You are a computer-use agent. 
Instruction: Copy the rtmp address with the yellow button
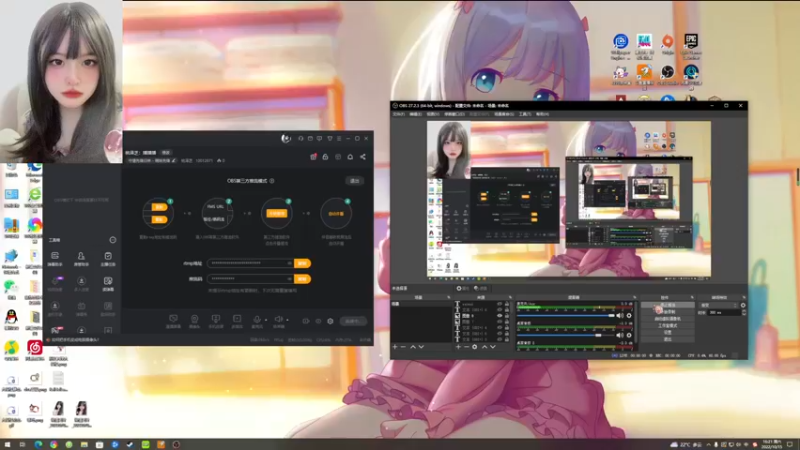[x=302, y=263]
